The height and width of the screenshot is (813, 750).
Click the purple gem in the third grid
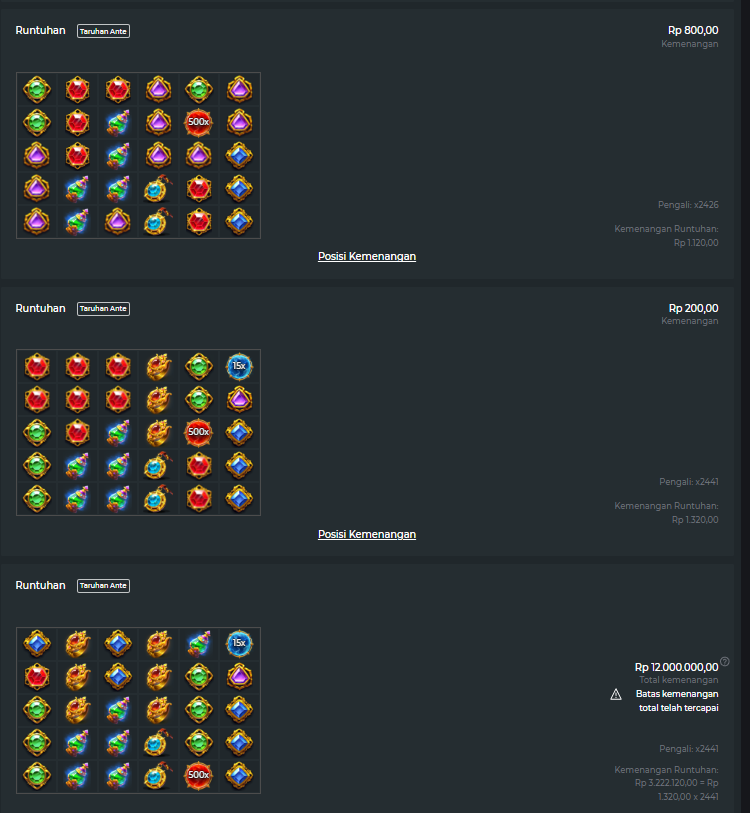point(239,677)
